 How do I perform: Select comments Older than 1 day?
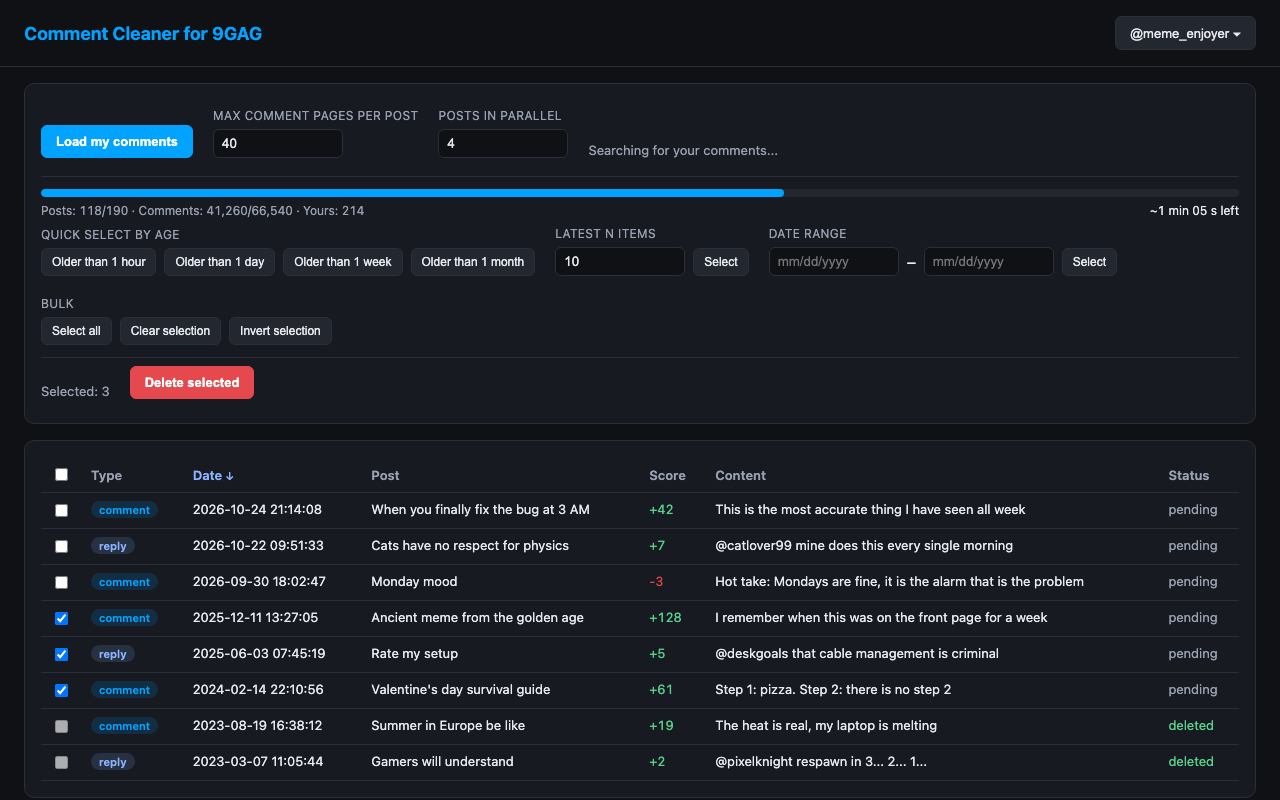pyautogui.click(x=220, y=262)
